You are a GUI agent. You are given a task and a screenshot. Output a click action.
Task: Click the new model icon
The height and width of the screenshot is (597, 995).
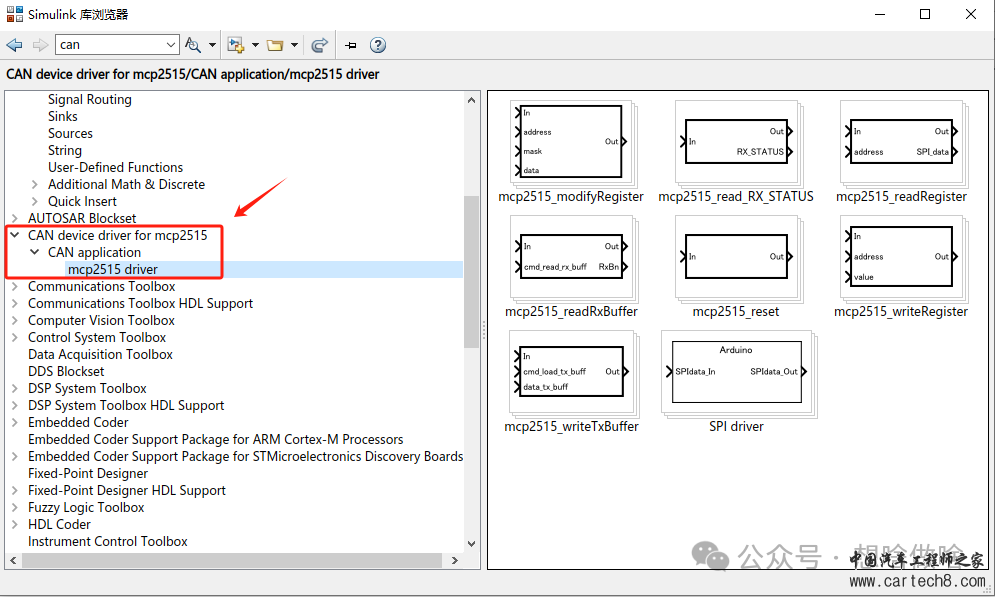point(236,45)
